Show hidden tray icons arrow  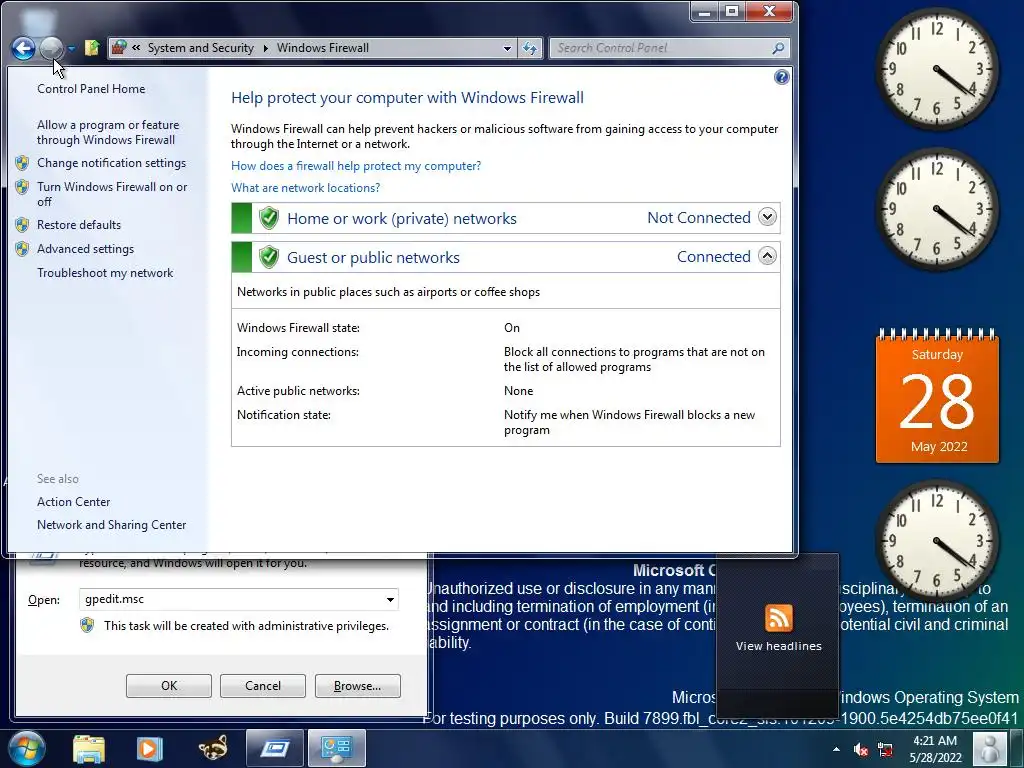[836, 749]
